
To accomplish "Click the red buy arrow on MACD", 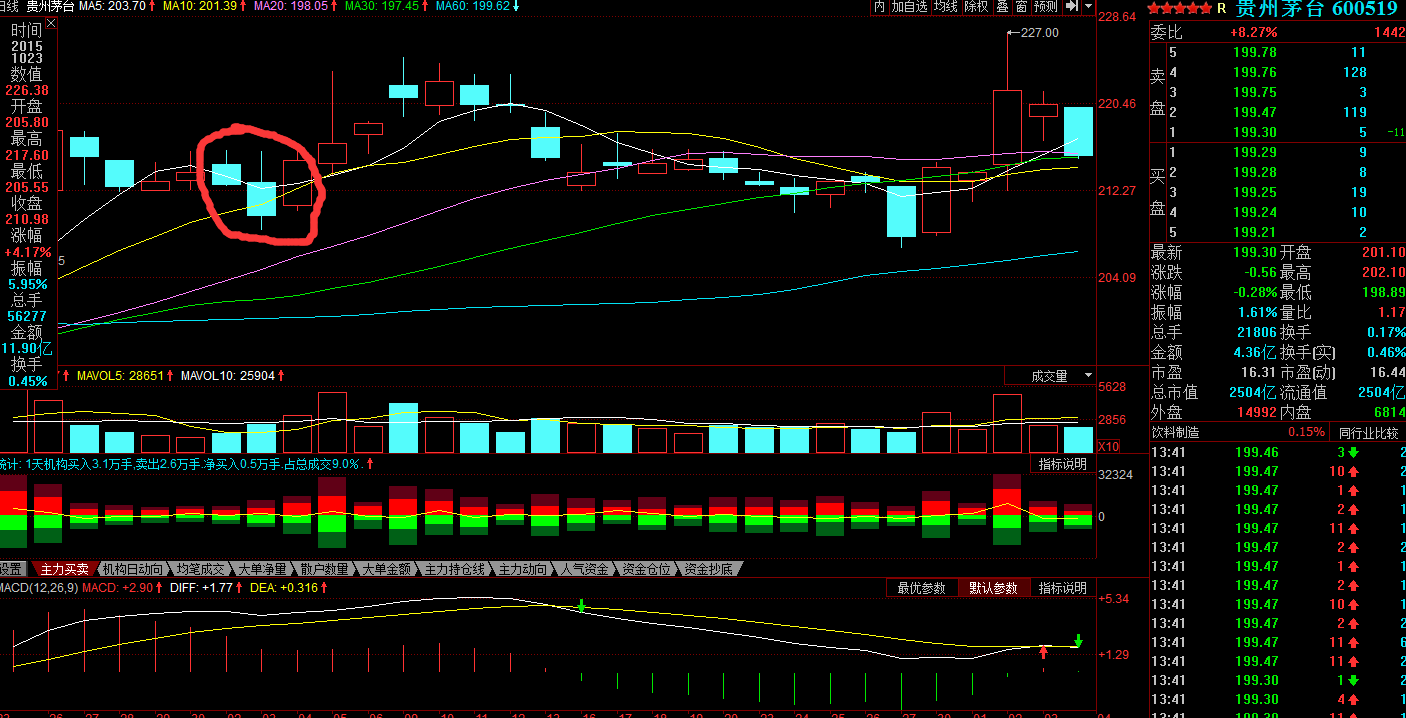I will pyautogui.click(x=1044, y=652).
